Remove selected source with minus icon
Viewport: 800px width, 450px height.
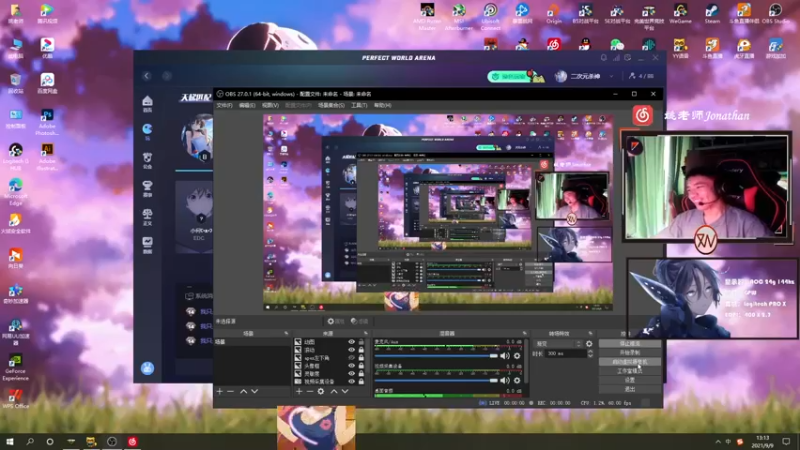coord(310,391)
